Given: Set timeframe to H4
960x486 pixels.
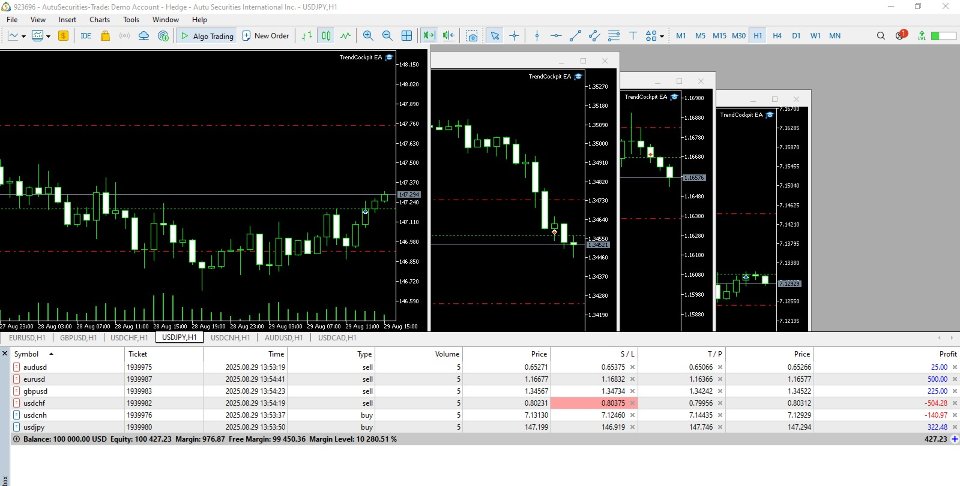Looking at the screenshot, I should 777,36.
